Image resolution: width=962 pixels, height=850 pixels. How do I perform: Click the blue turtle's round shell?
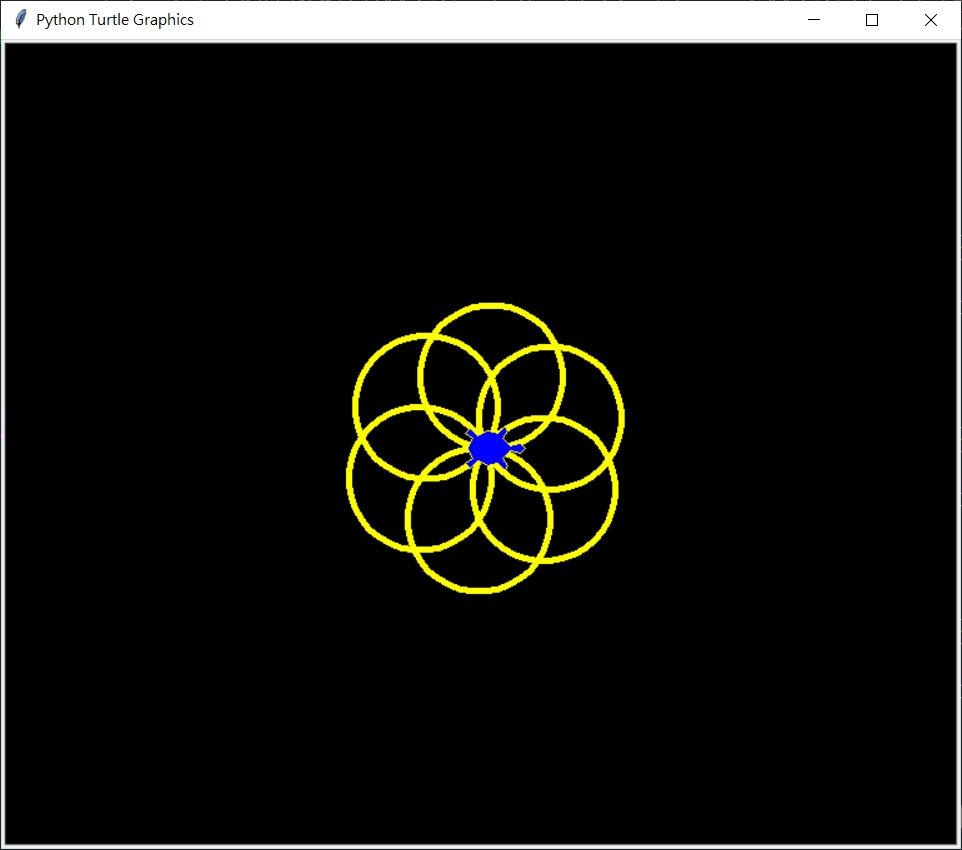click(488, 448)
